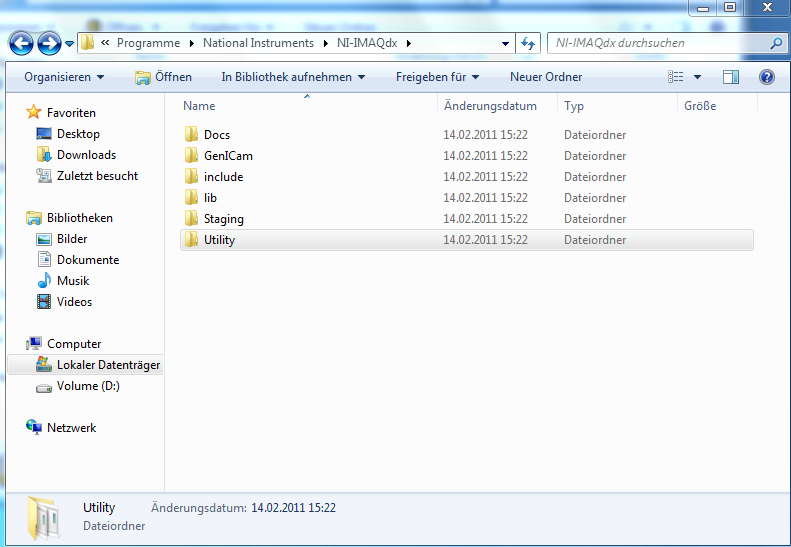Select Computer in navigation pane

coord(74,344)
